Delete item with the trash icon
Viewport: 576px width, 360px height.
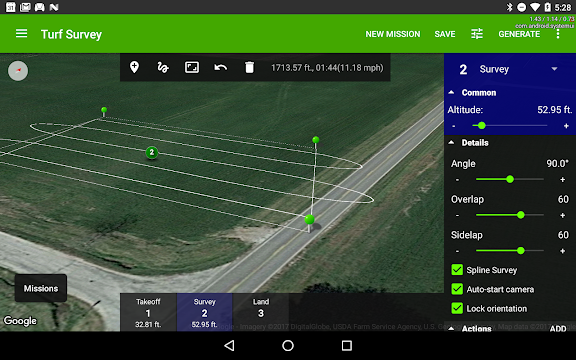249,68
